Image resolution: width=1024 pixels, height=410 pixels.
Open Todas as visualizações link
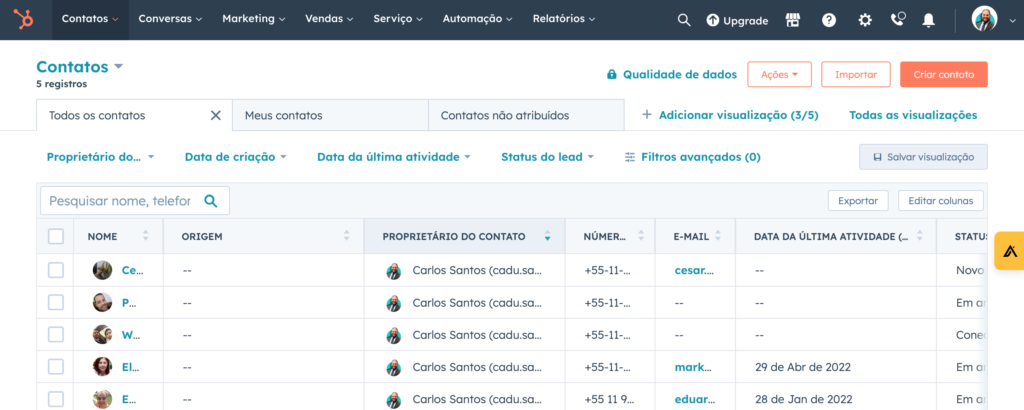913,115
